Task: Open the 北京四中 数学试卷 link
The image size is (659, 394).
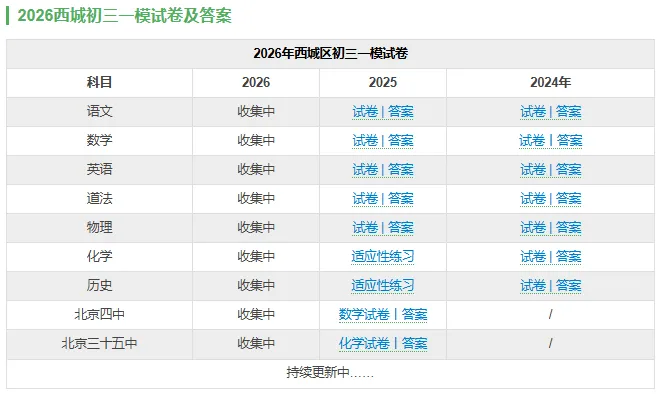Action: [364, 315]
